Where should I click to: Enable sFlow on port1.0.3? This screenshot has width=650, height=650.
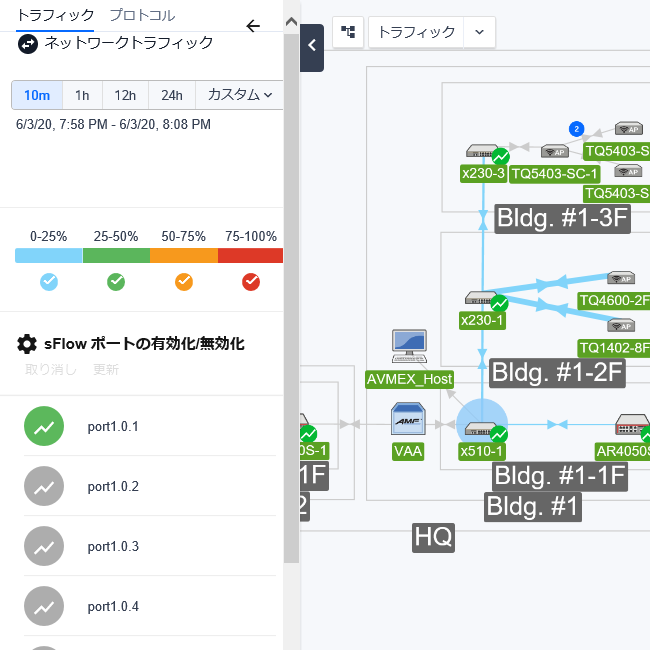pos(44,546)
